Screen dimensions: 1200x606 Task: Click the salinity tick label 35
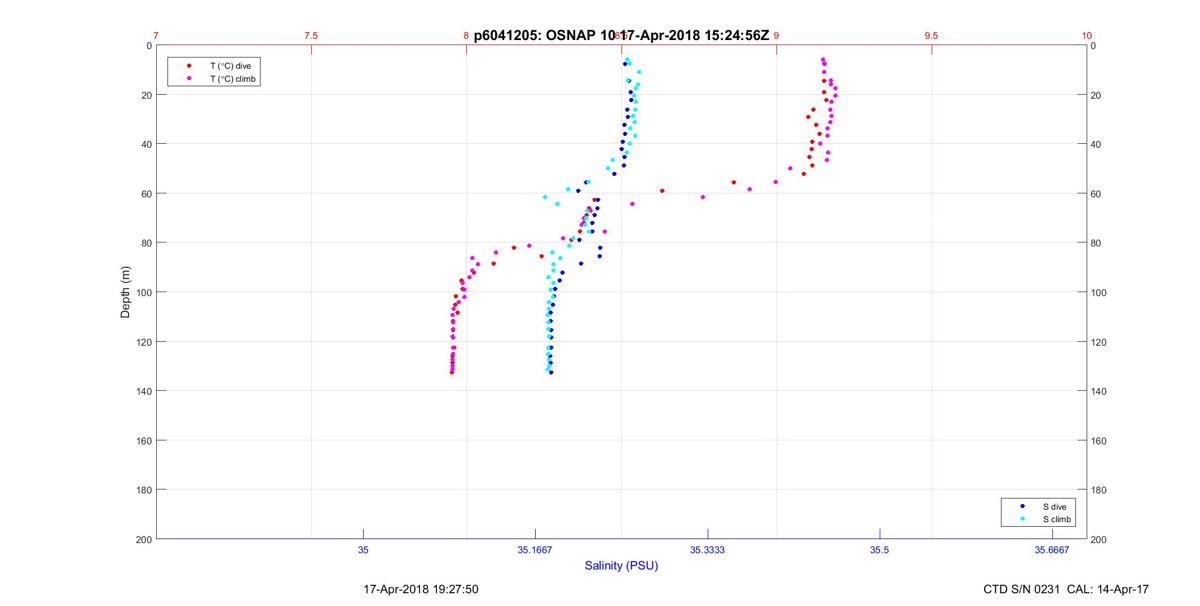tap(363, 549)
